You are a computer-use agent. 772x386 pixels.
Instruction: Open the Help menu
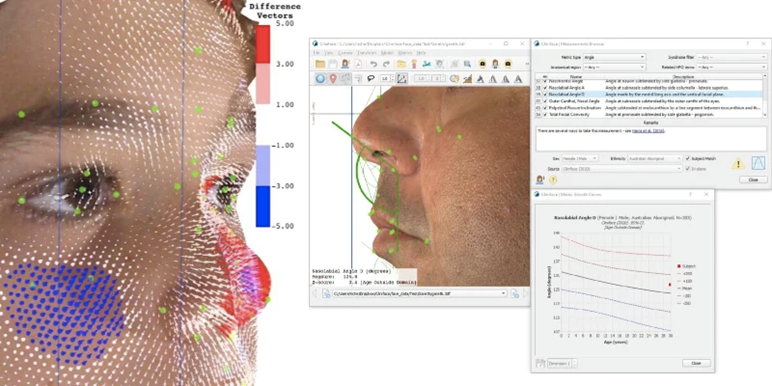[x=421, y=53]
